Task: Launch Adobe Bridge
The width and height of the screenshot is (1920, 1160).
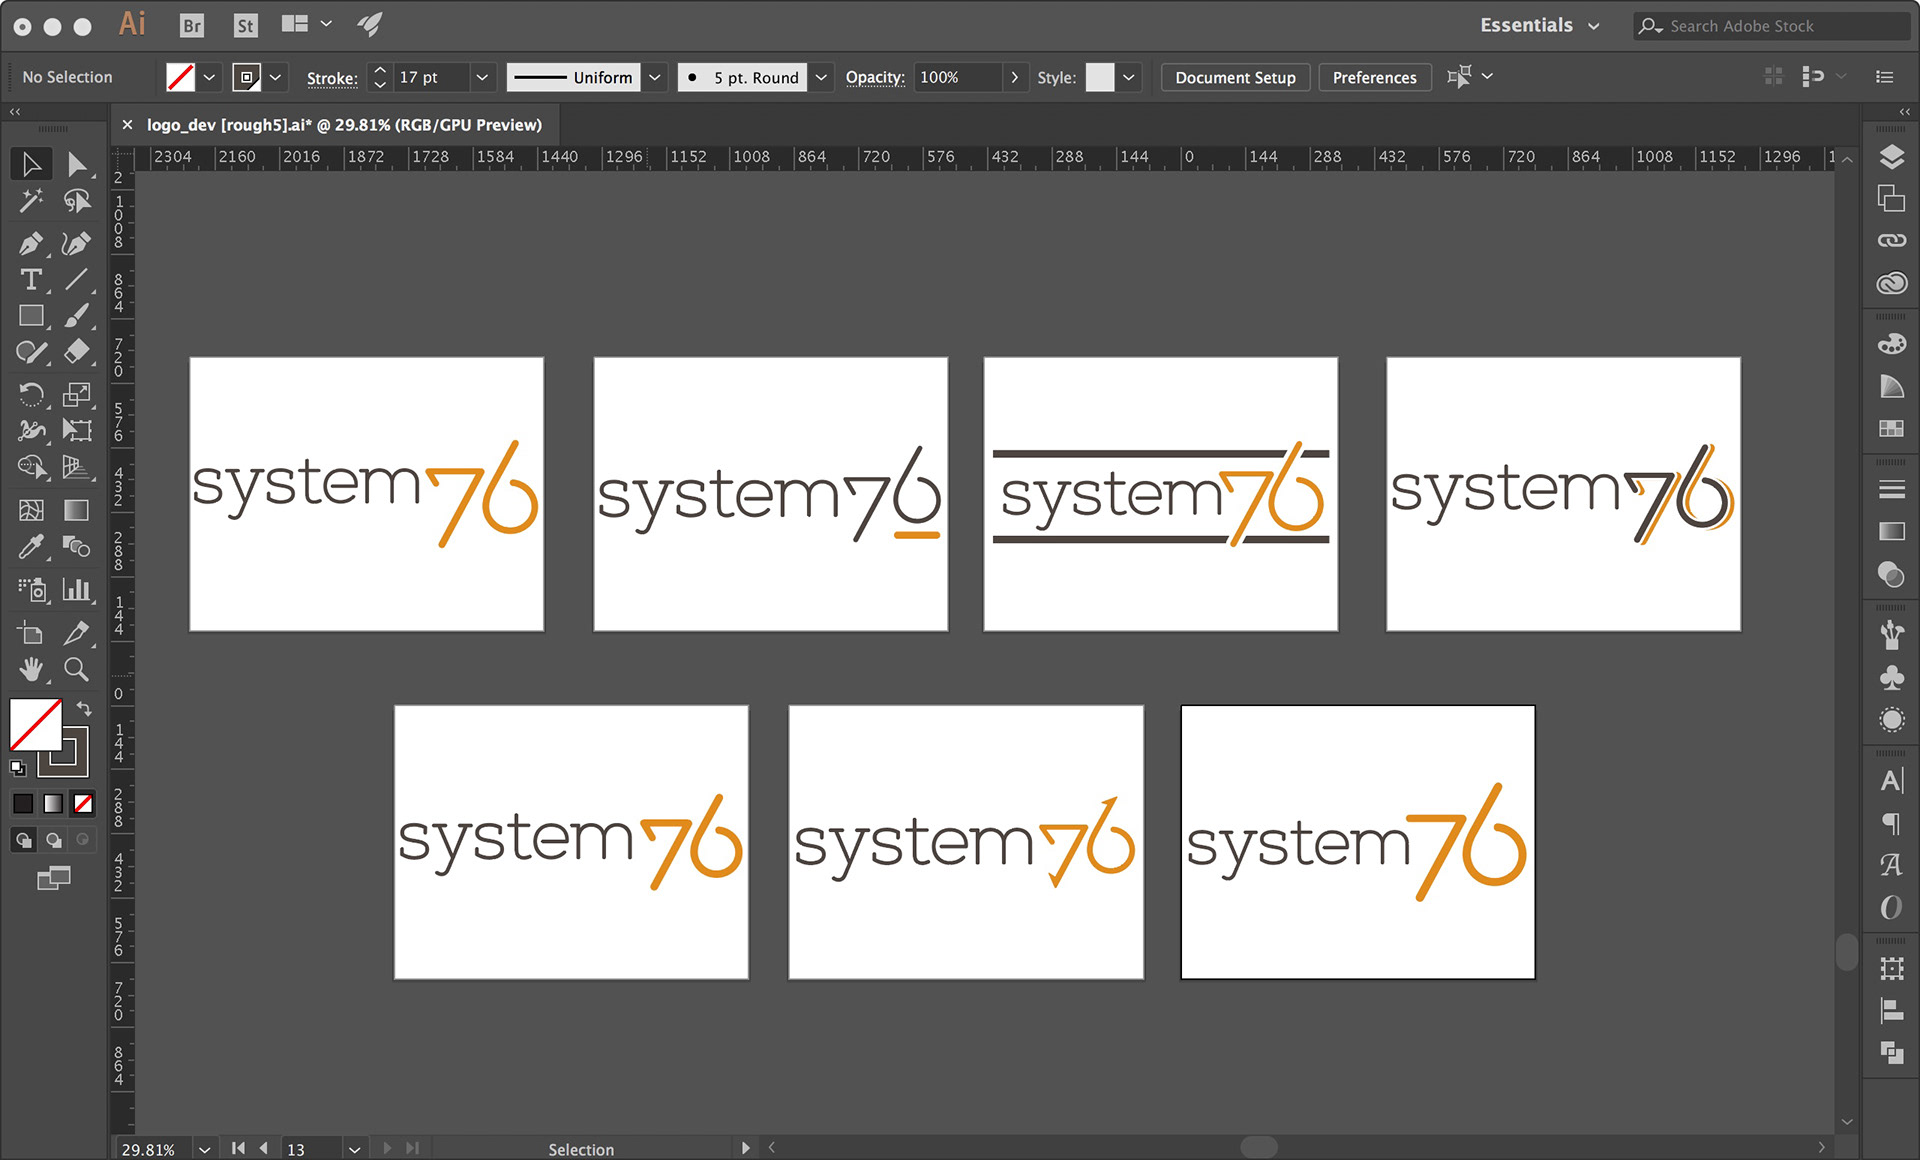Action: pos(192,26)
